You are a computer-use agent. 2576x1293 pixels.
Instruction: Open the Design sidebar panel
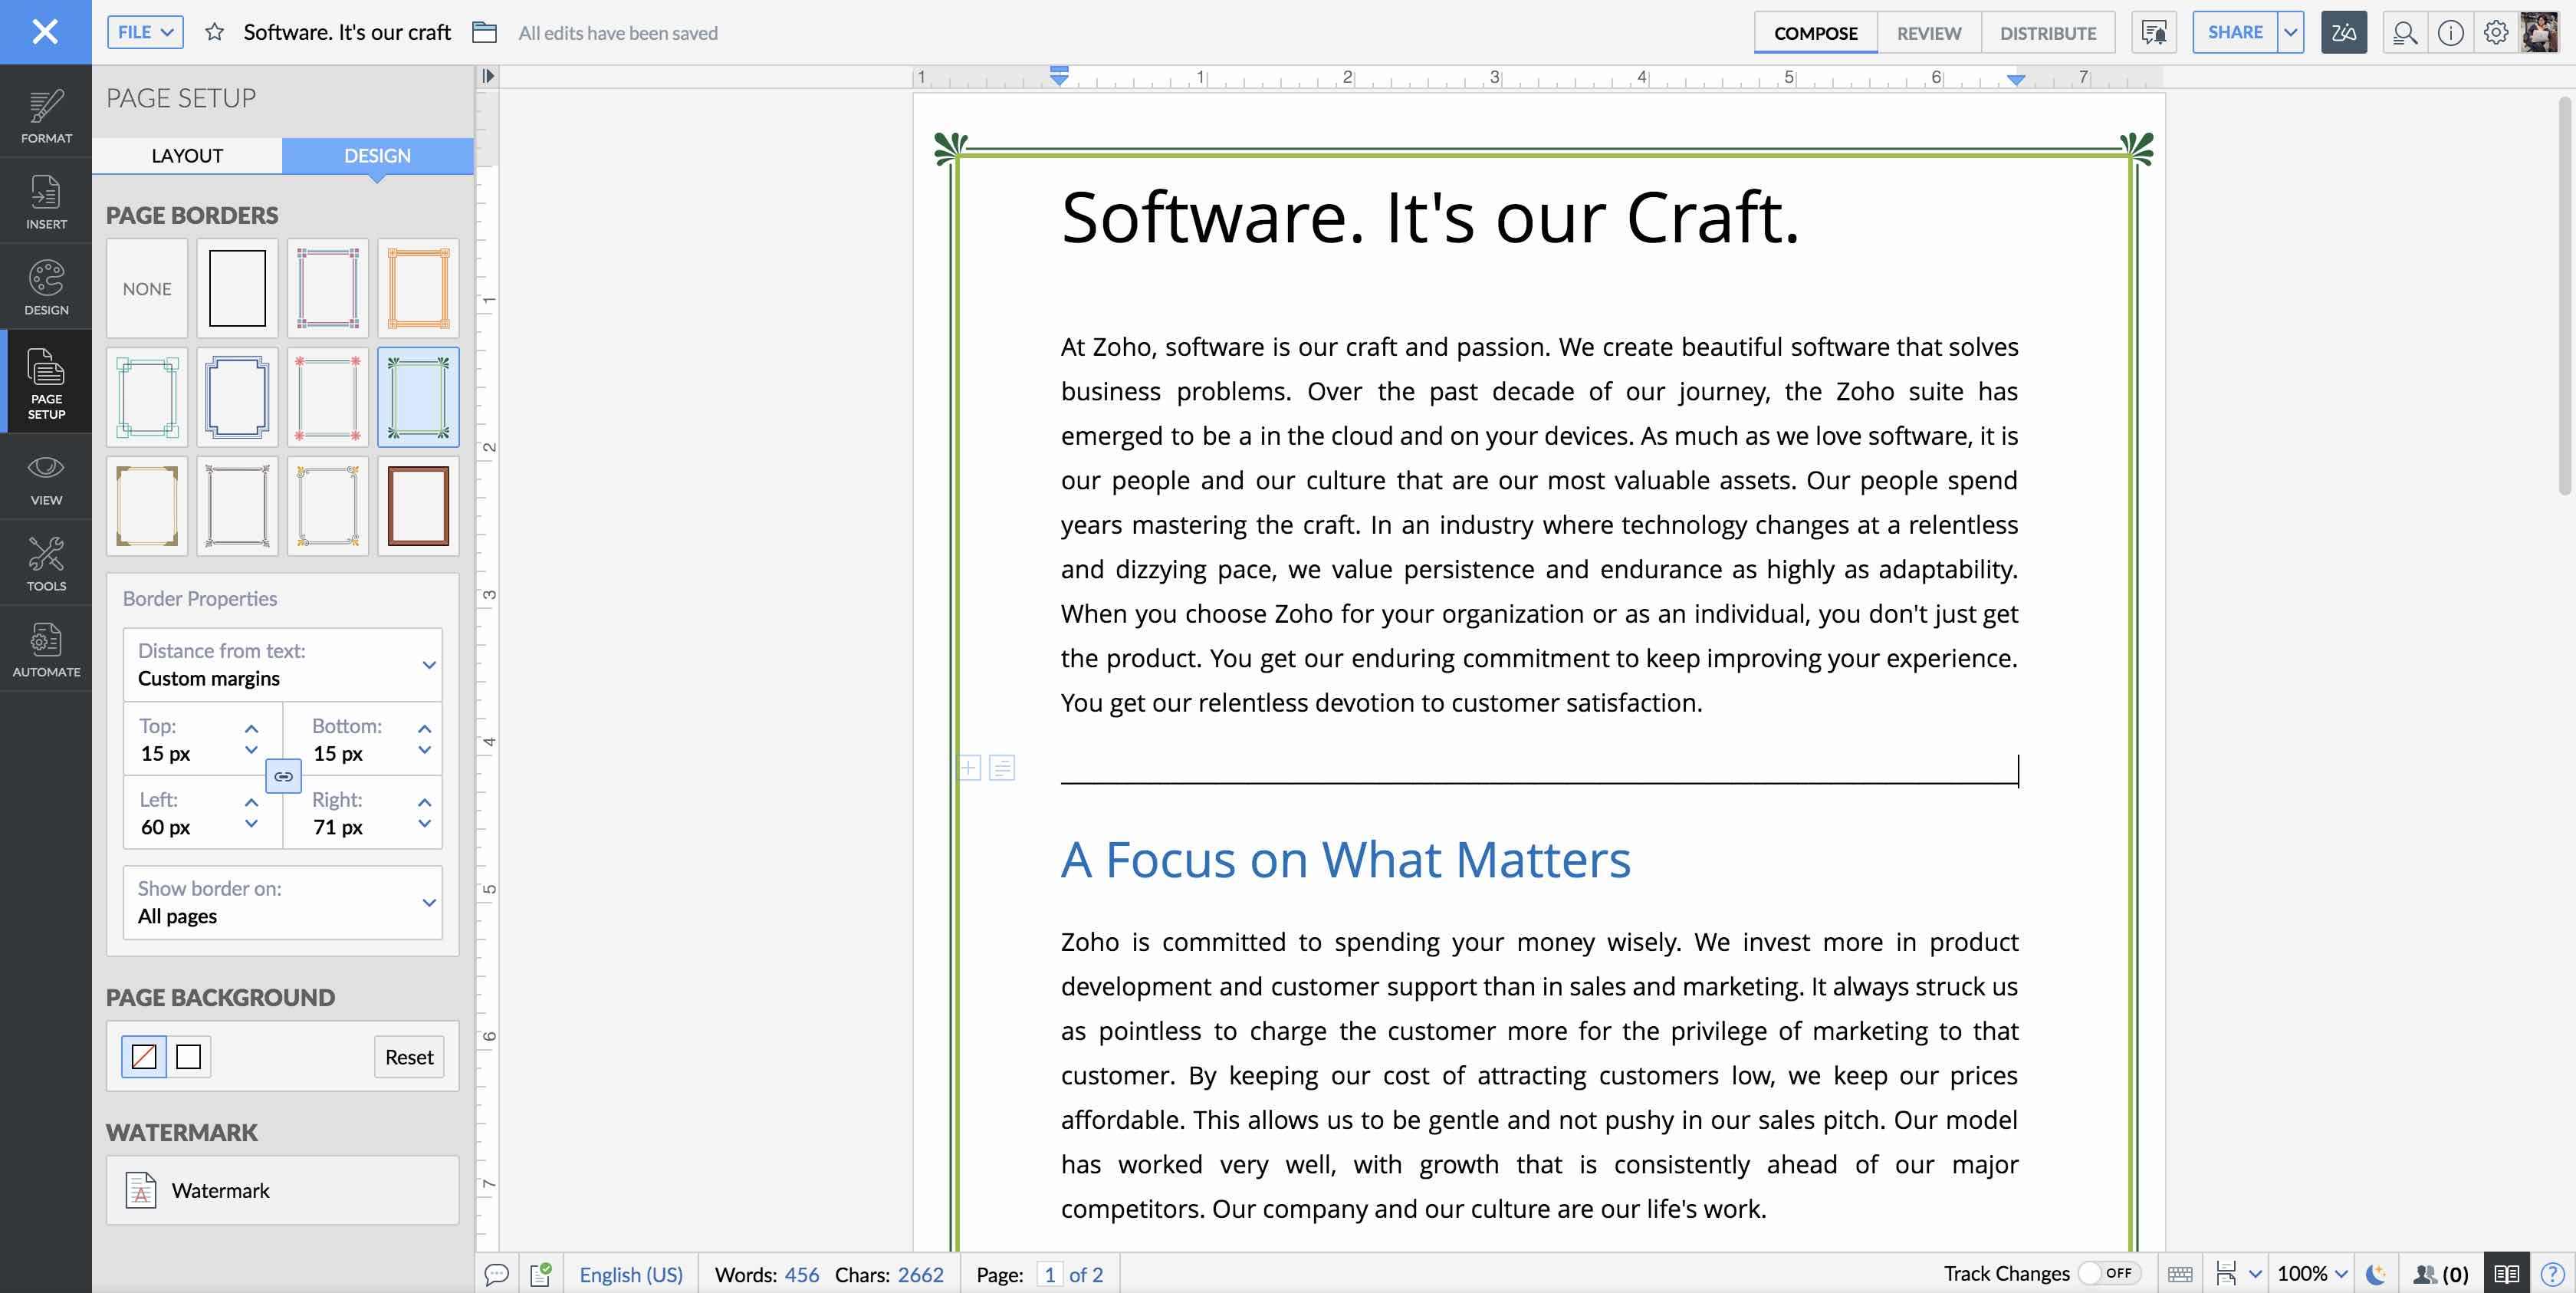click(45, 288)
